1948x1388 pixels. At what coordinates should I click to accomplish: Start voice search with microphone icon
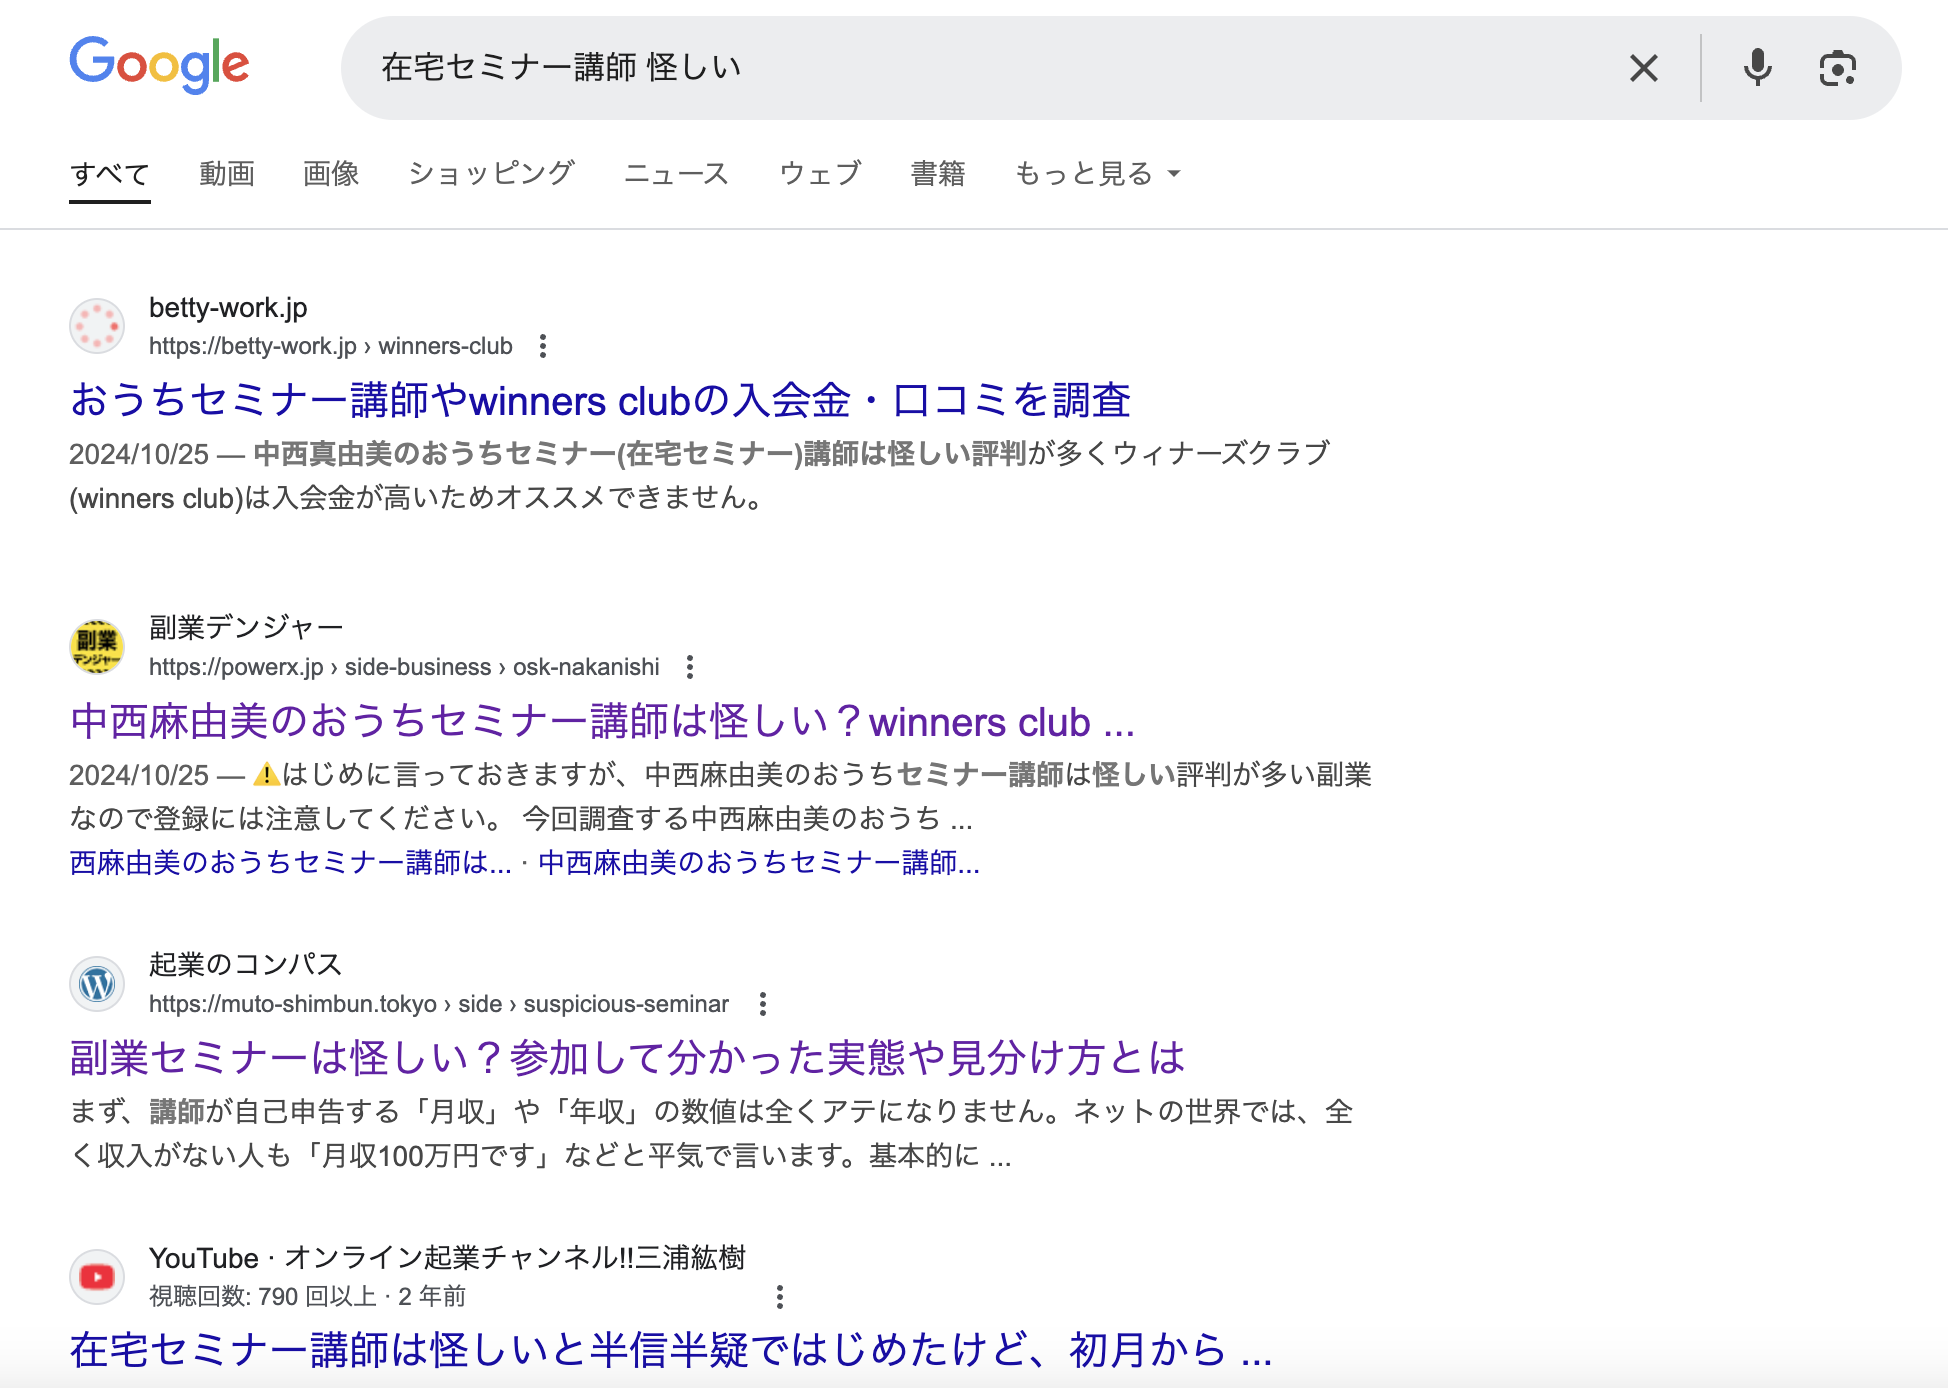[1757, 68]
